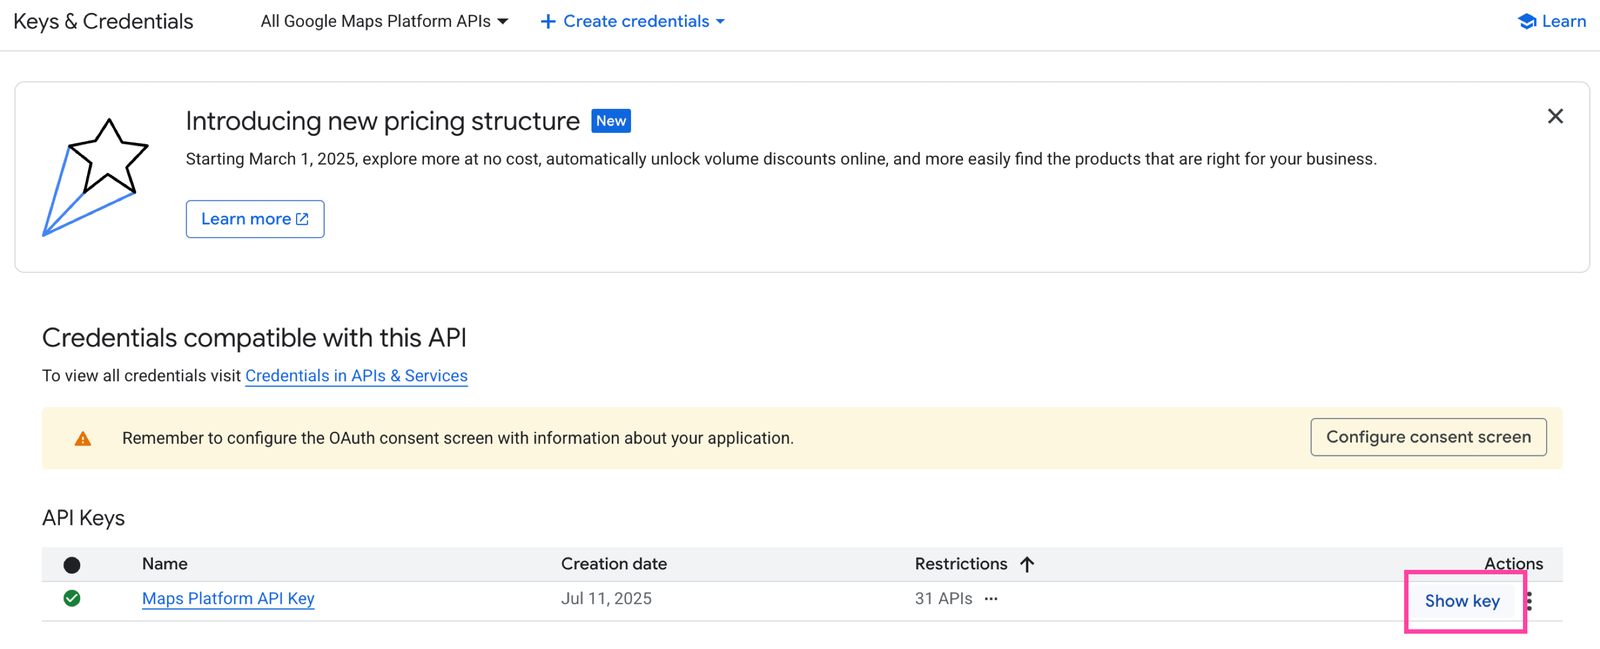The image size is (1600, 649).
Task: Click the Keys & Credentials page title
Action: click(103, 21)
